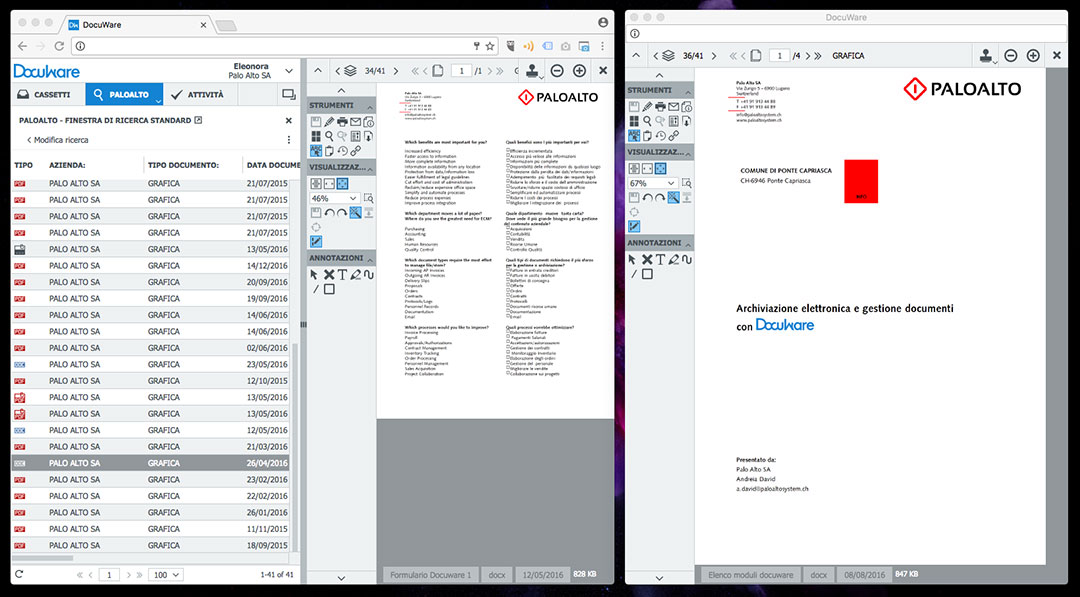The width and height of the screenshot is (1080, 597).
Task: Click the print icon in left viewer Strumenti
Action: [x=342, y=122]
